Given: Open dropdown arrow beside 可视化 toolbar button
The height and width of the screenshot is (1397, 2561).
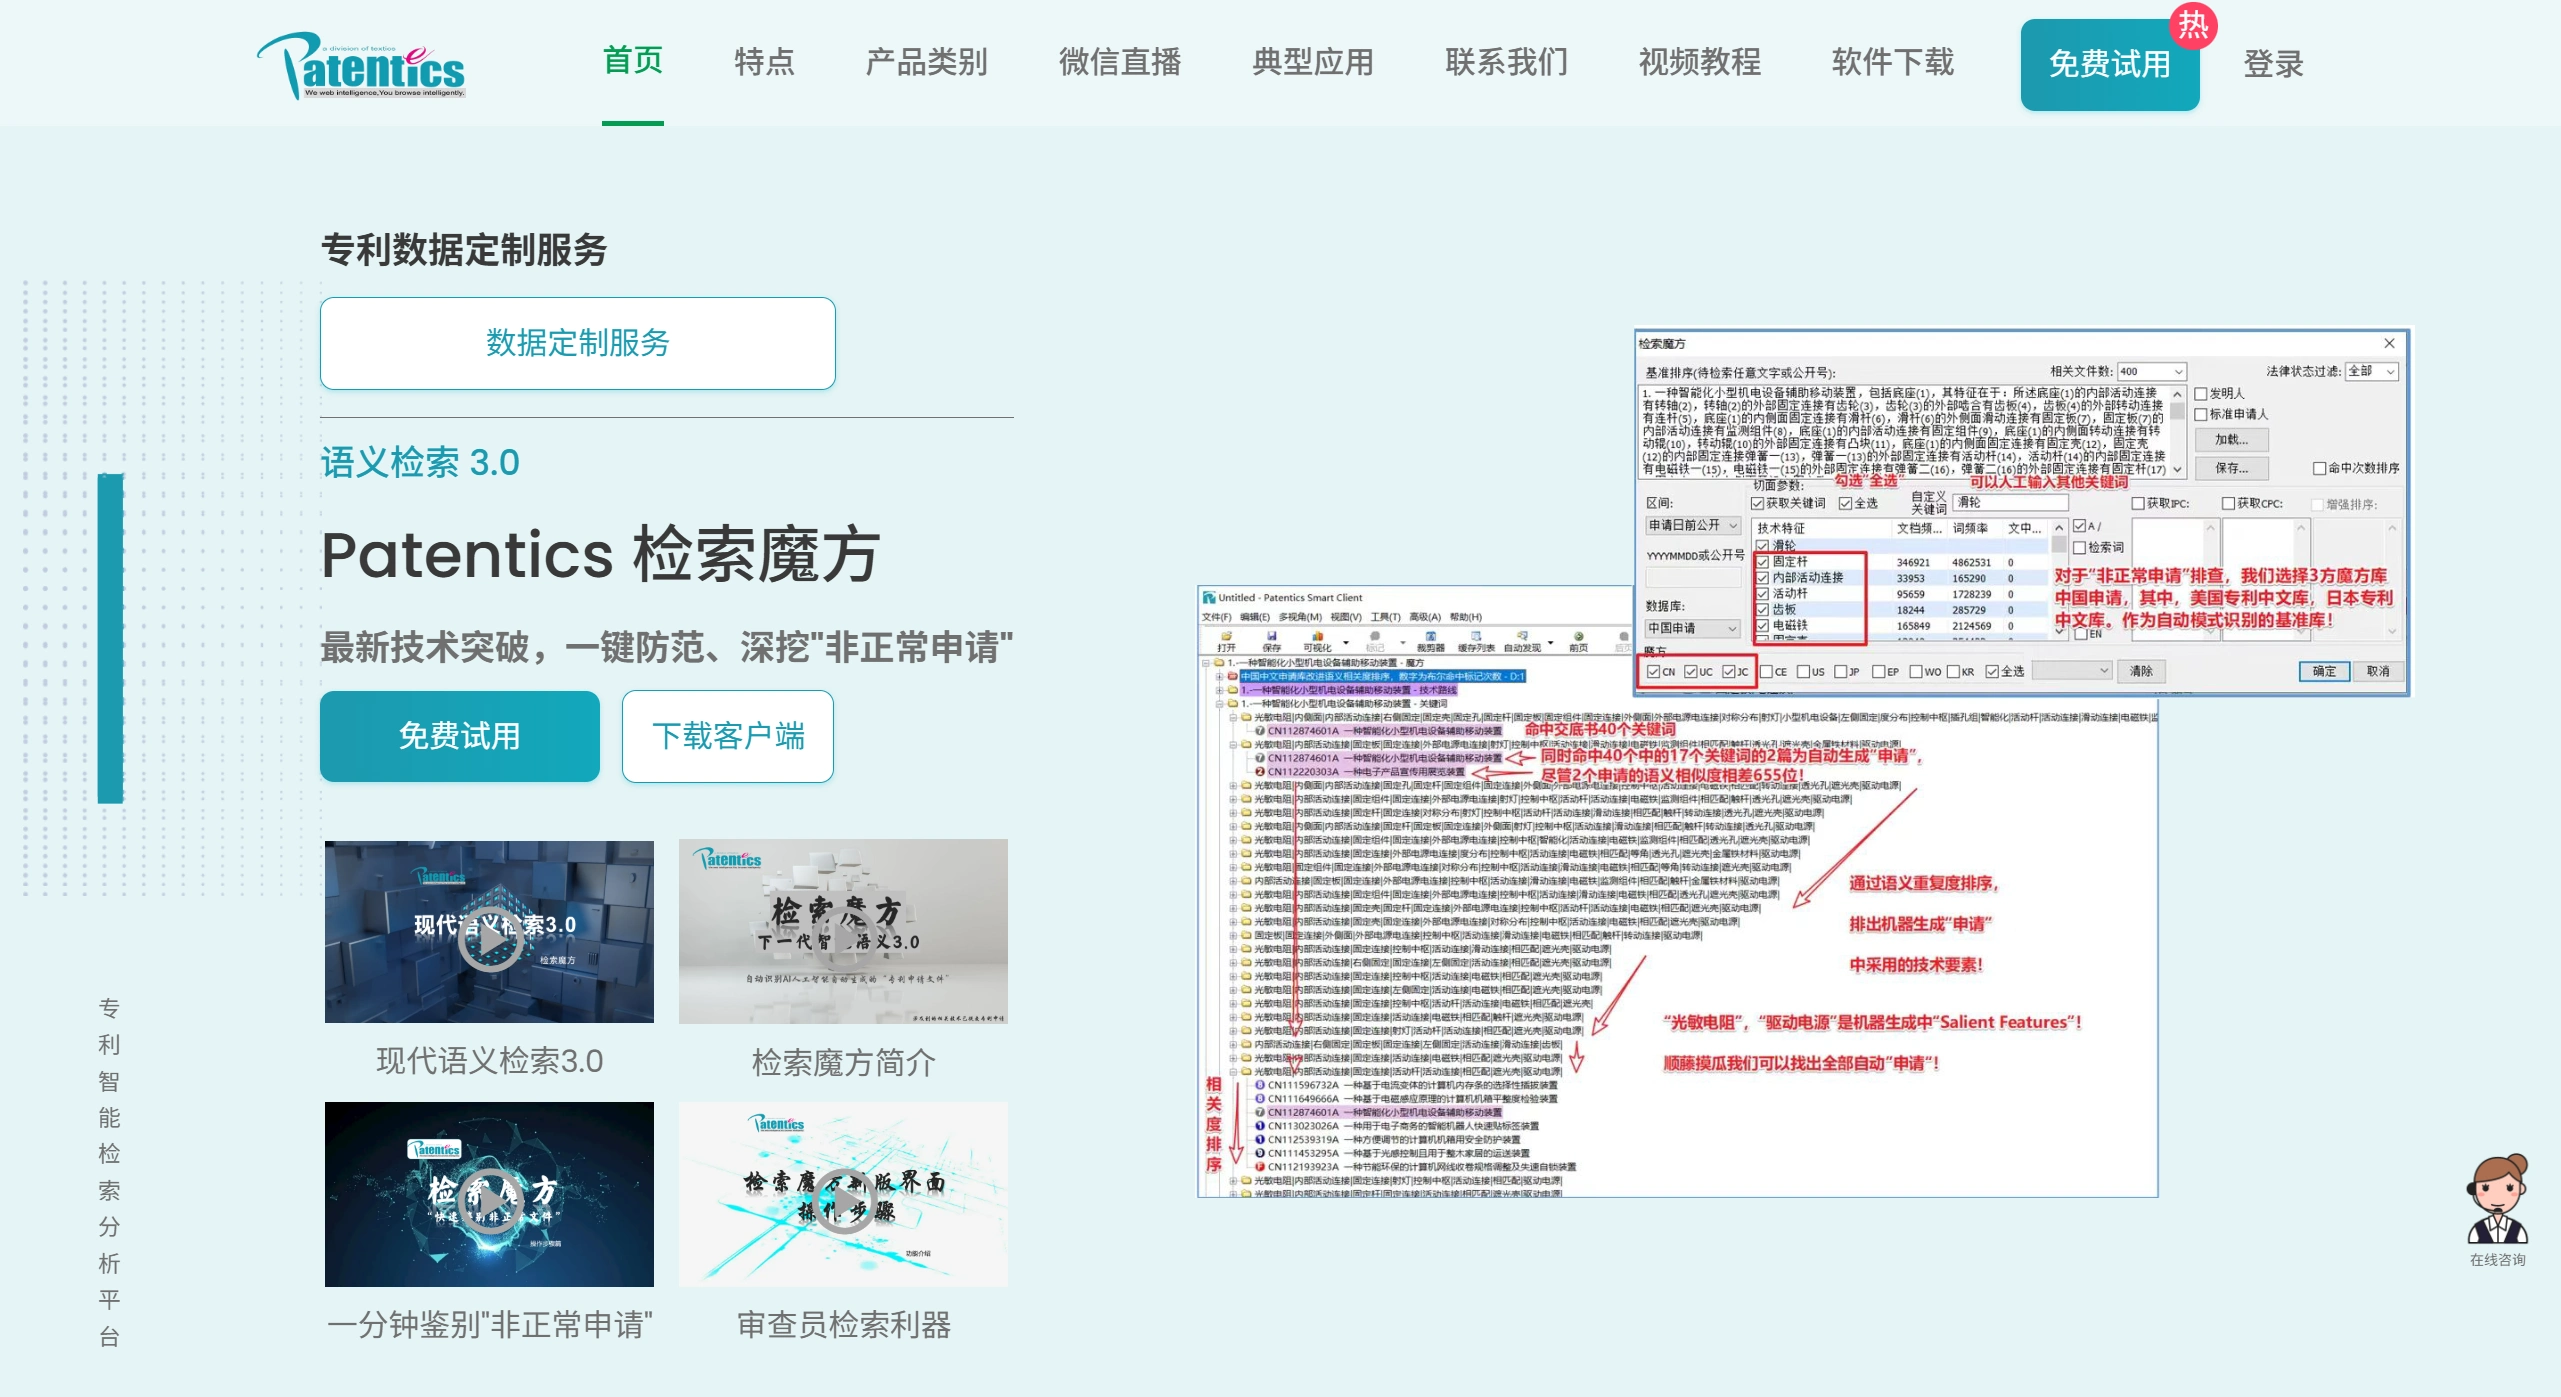Looking at the screenshot, I should point(1346,642).
